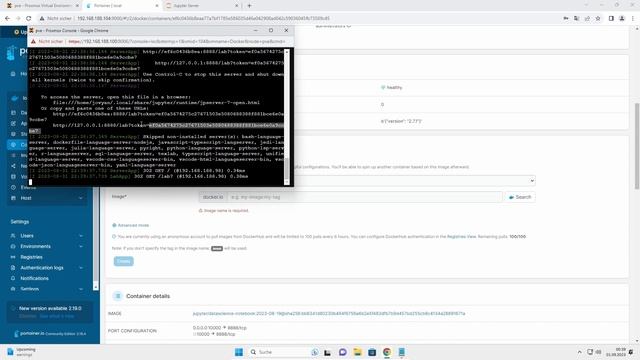Expand the Authentication logs submenu chevron
The width and height of the screenshot is (640, 360).
pyautogui.click(x=81, y=268)
